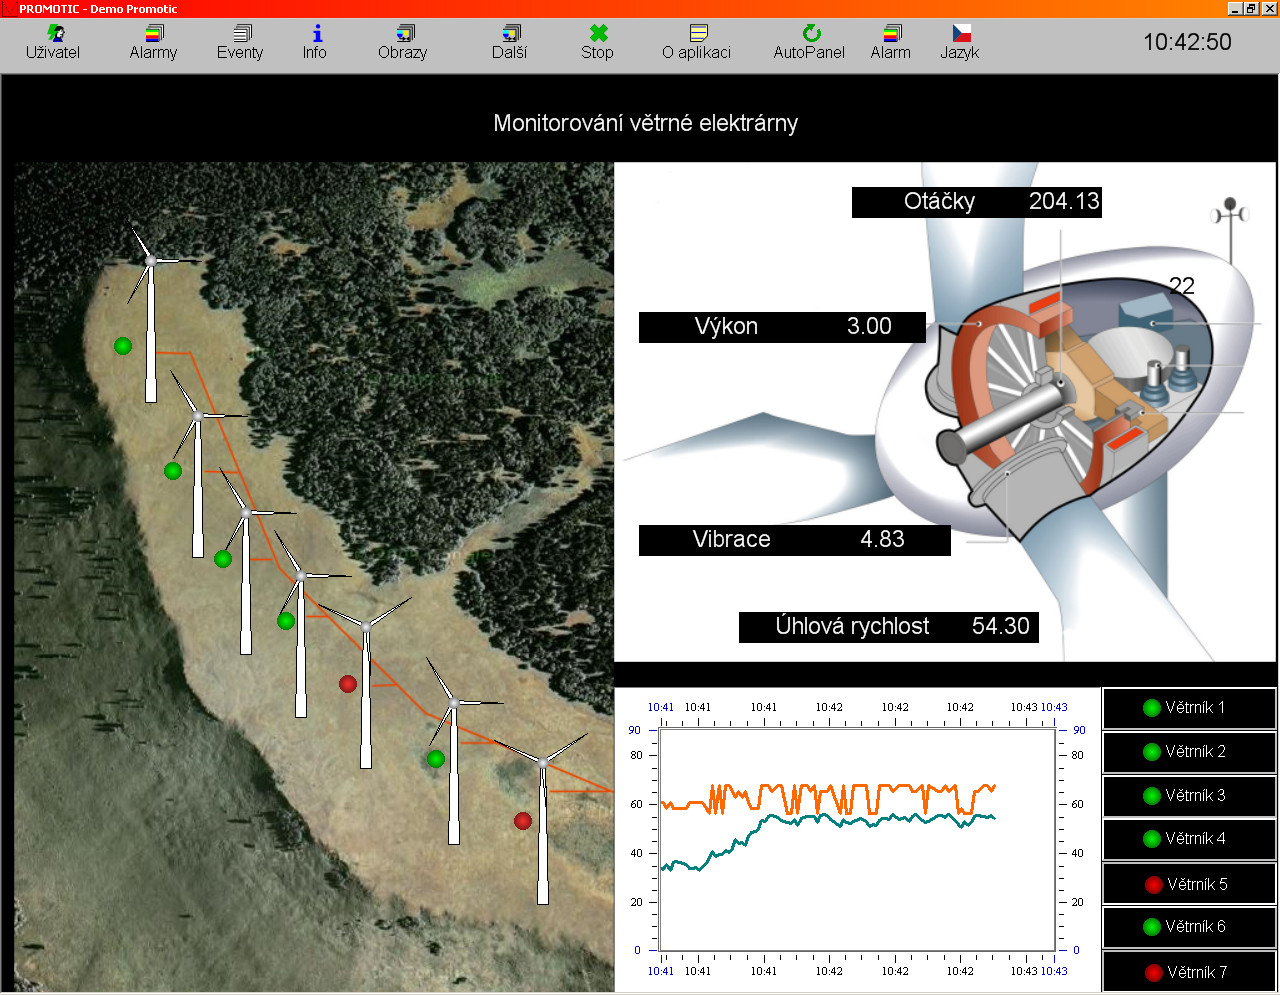The height and width of the screenshot is (995, 1280).
Task: Select Větrník 5 button with red status
Action: (1189, 884)
